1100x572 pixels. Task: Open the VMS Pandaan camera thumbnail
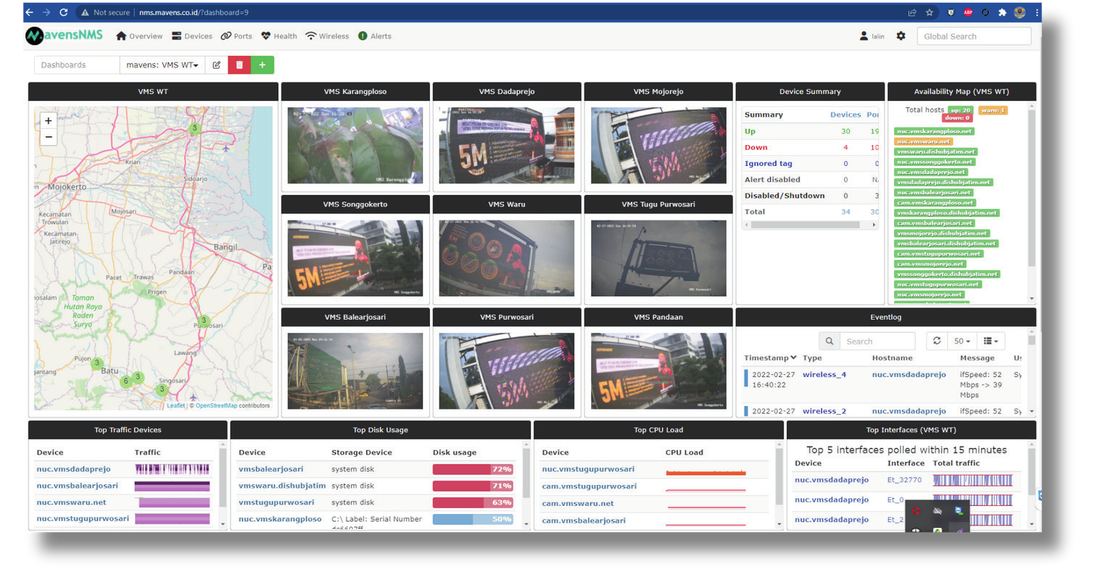tap(658, 371)
